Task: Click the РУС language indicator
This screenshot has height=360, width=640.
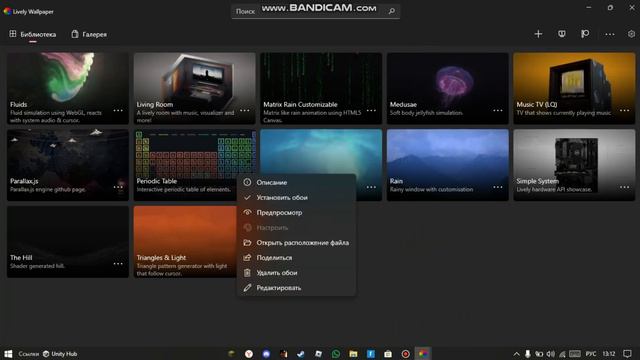Action: pyautogui.click(x=591, y=354)
